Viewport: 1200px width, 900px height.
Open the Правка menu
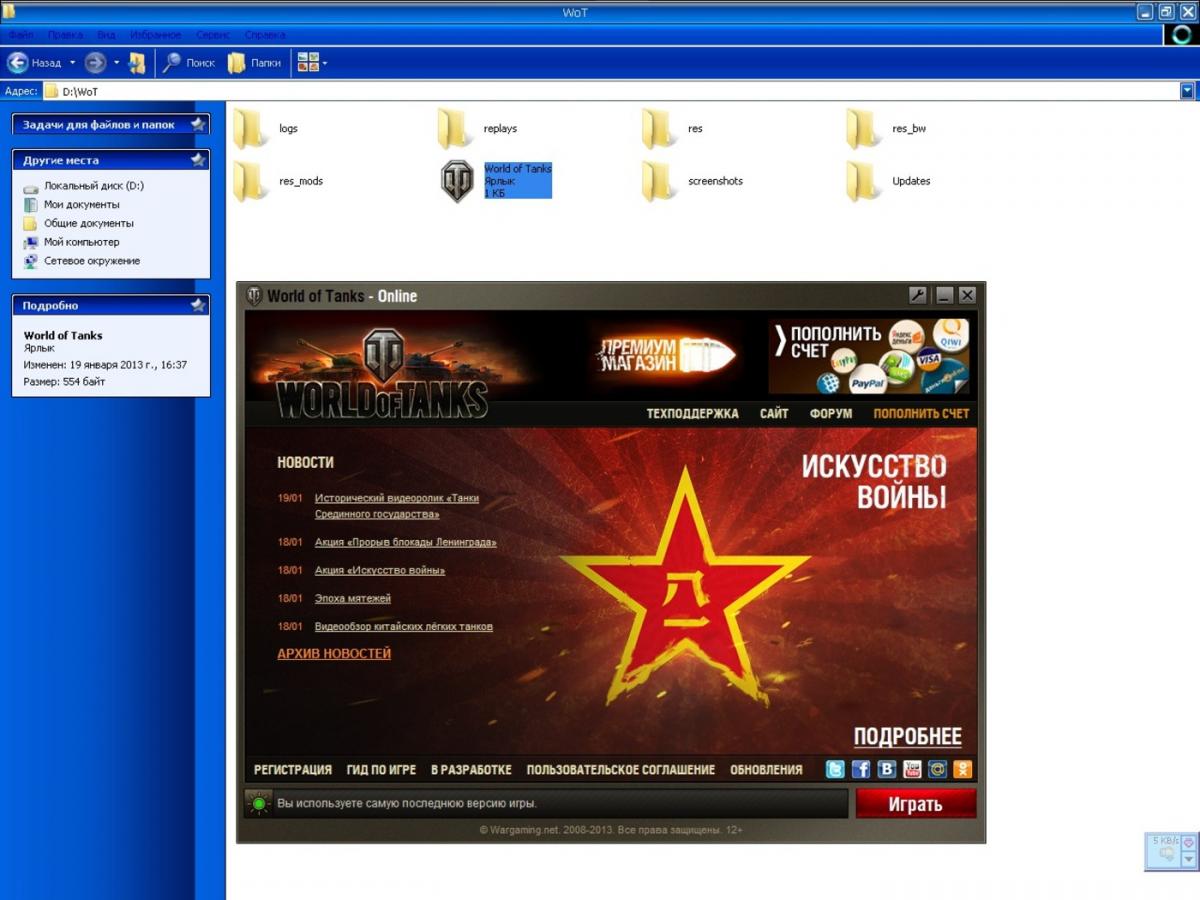(65, 35)
